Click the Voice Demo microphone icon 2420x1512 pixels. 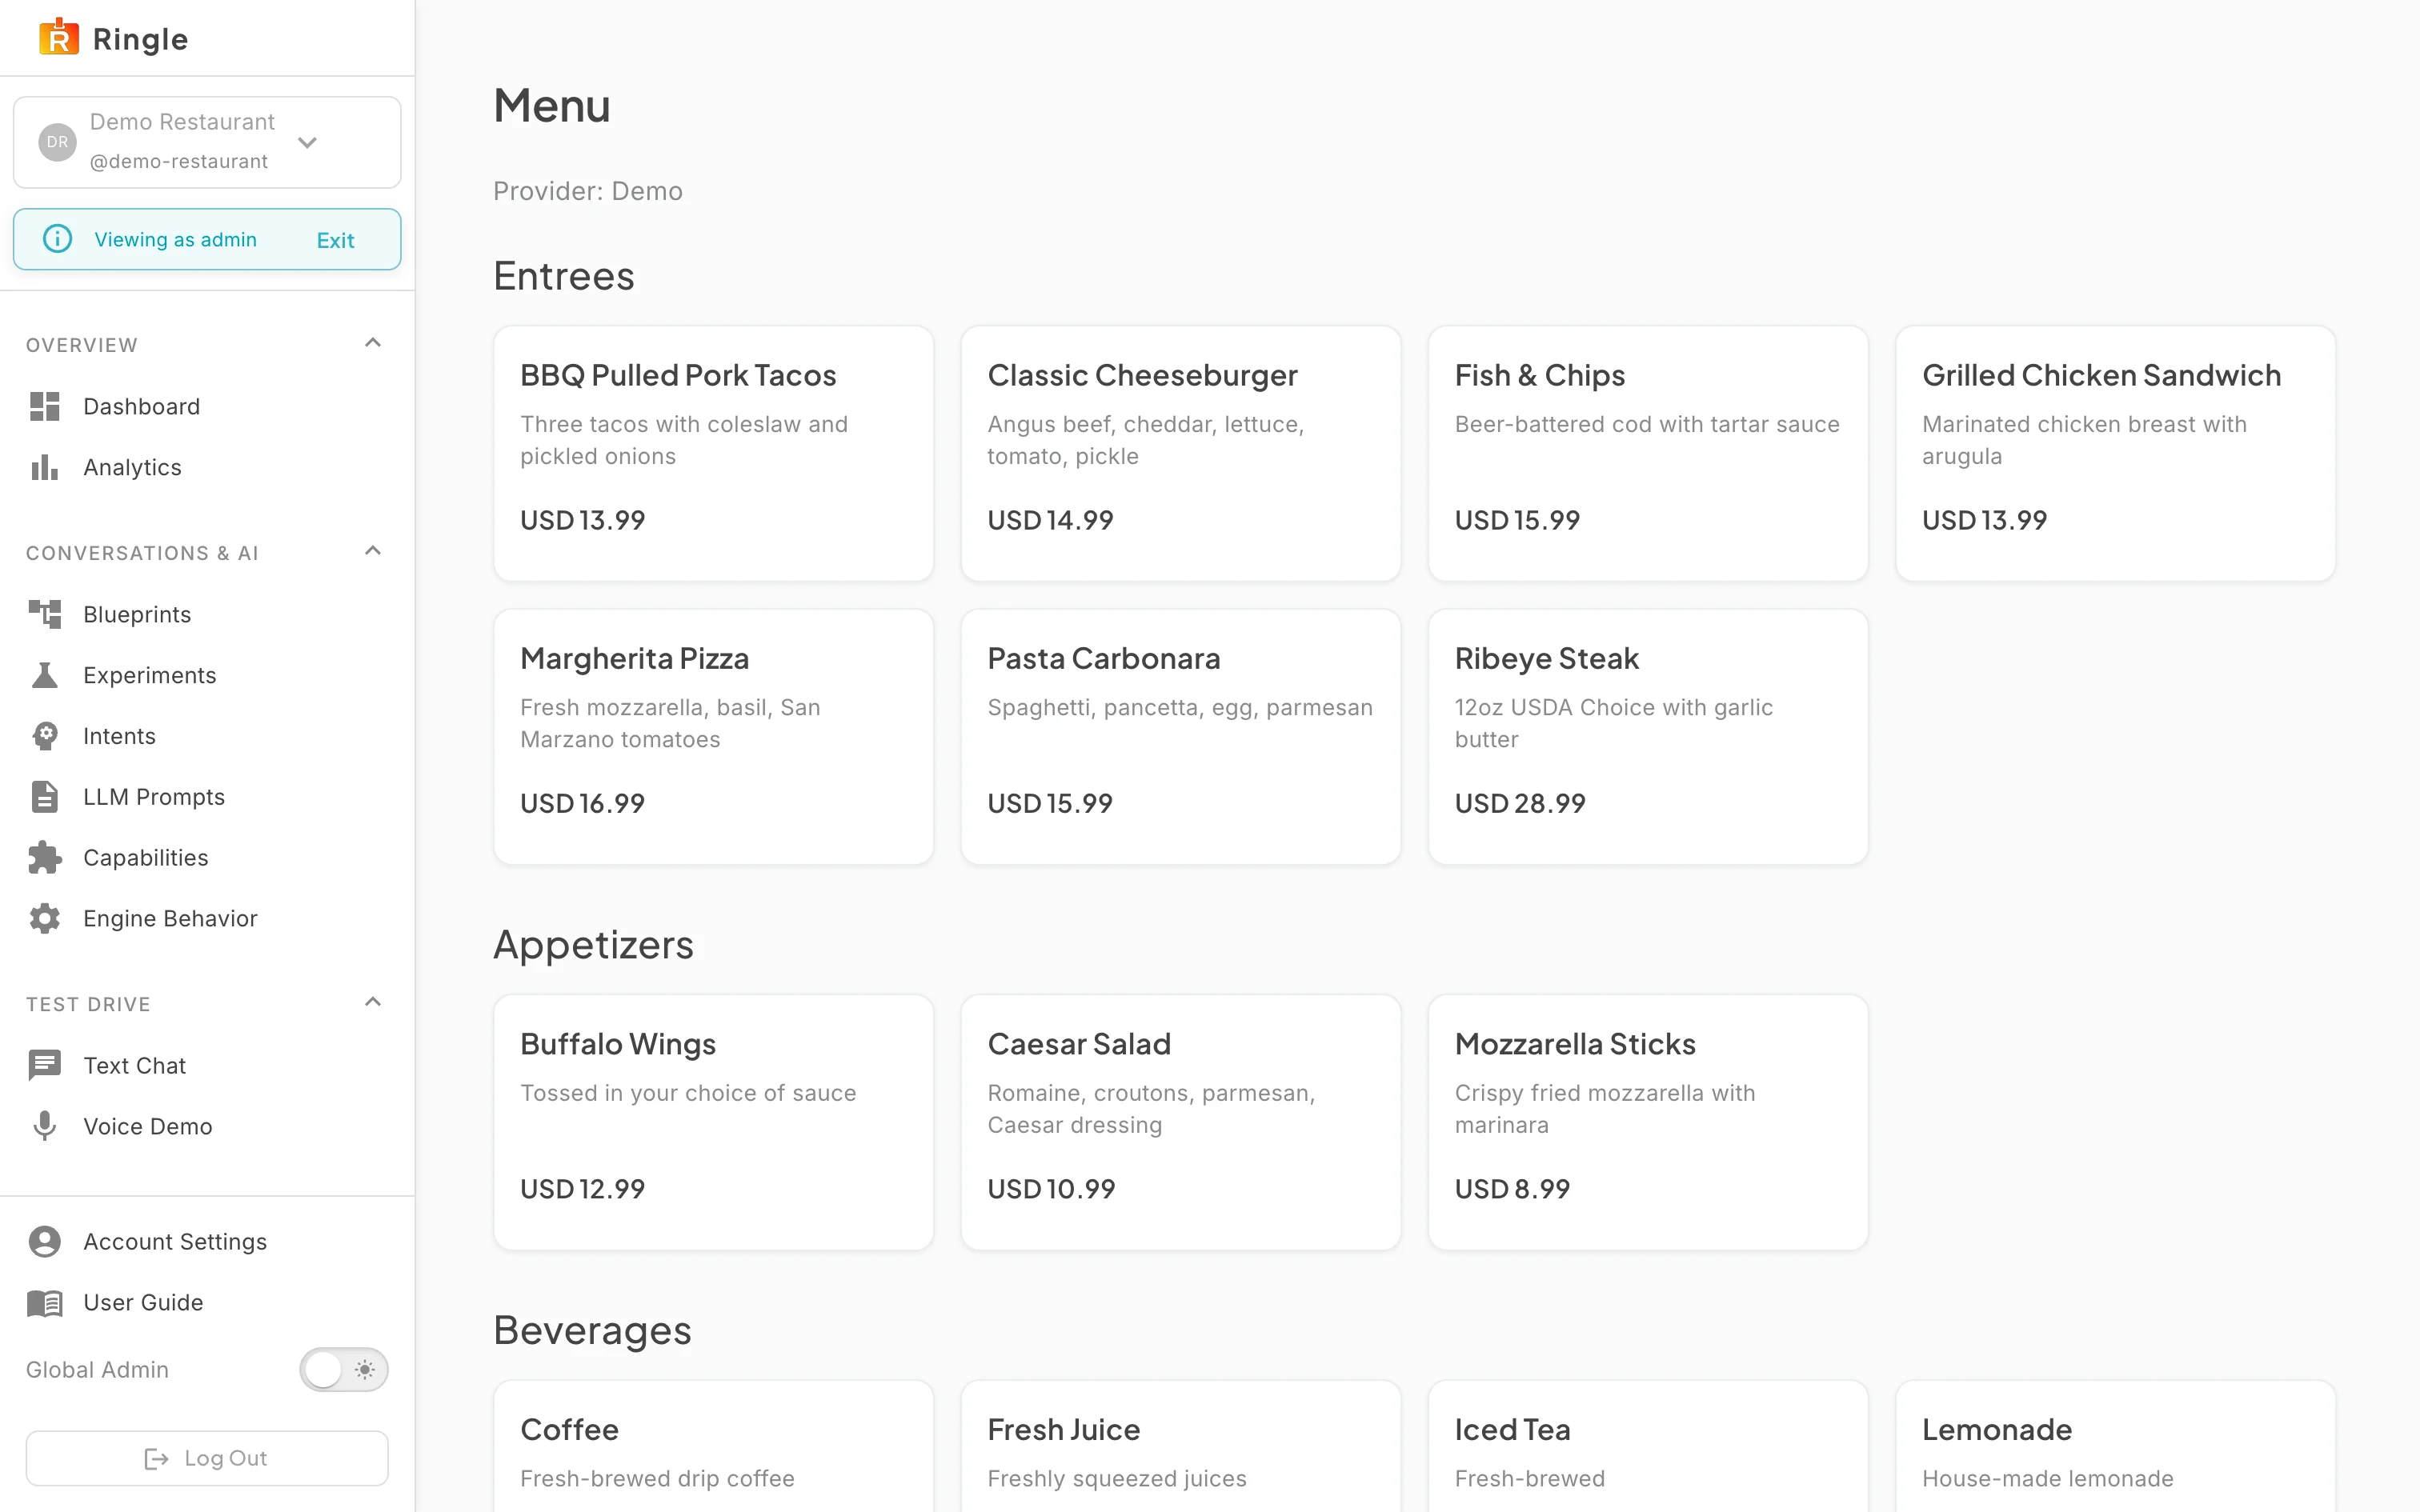coord(45,1126)
